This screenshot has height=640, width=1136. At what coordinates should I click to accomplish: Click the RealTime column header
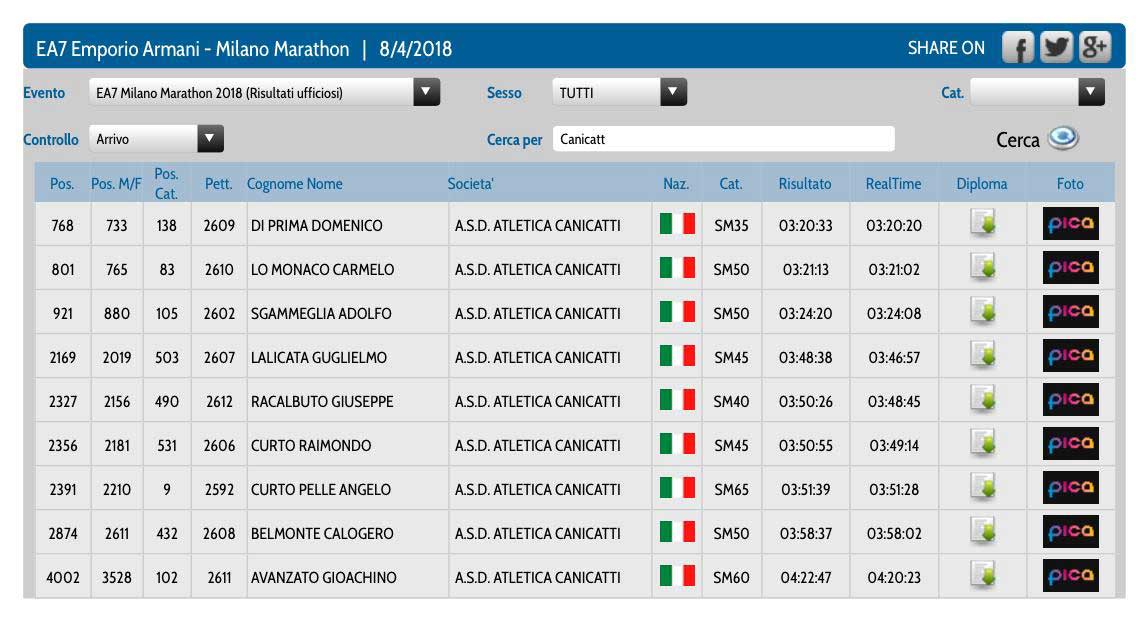tap(893, 184)
